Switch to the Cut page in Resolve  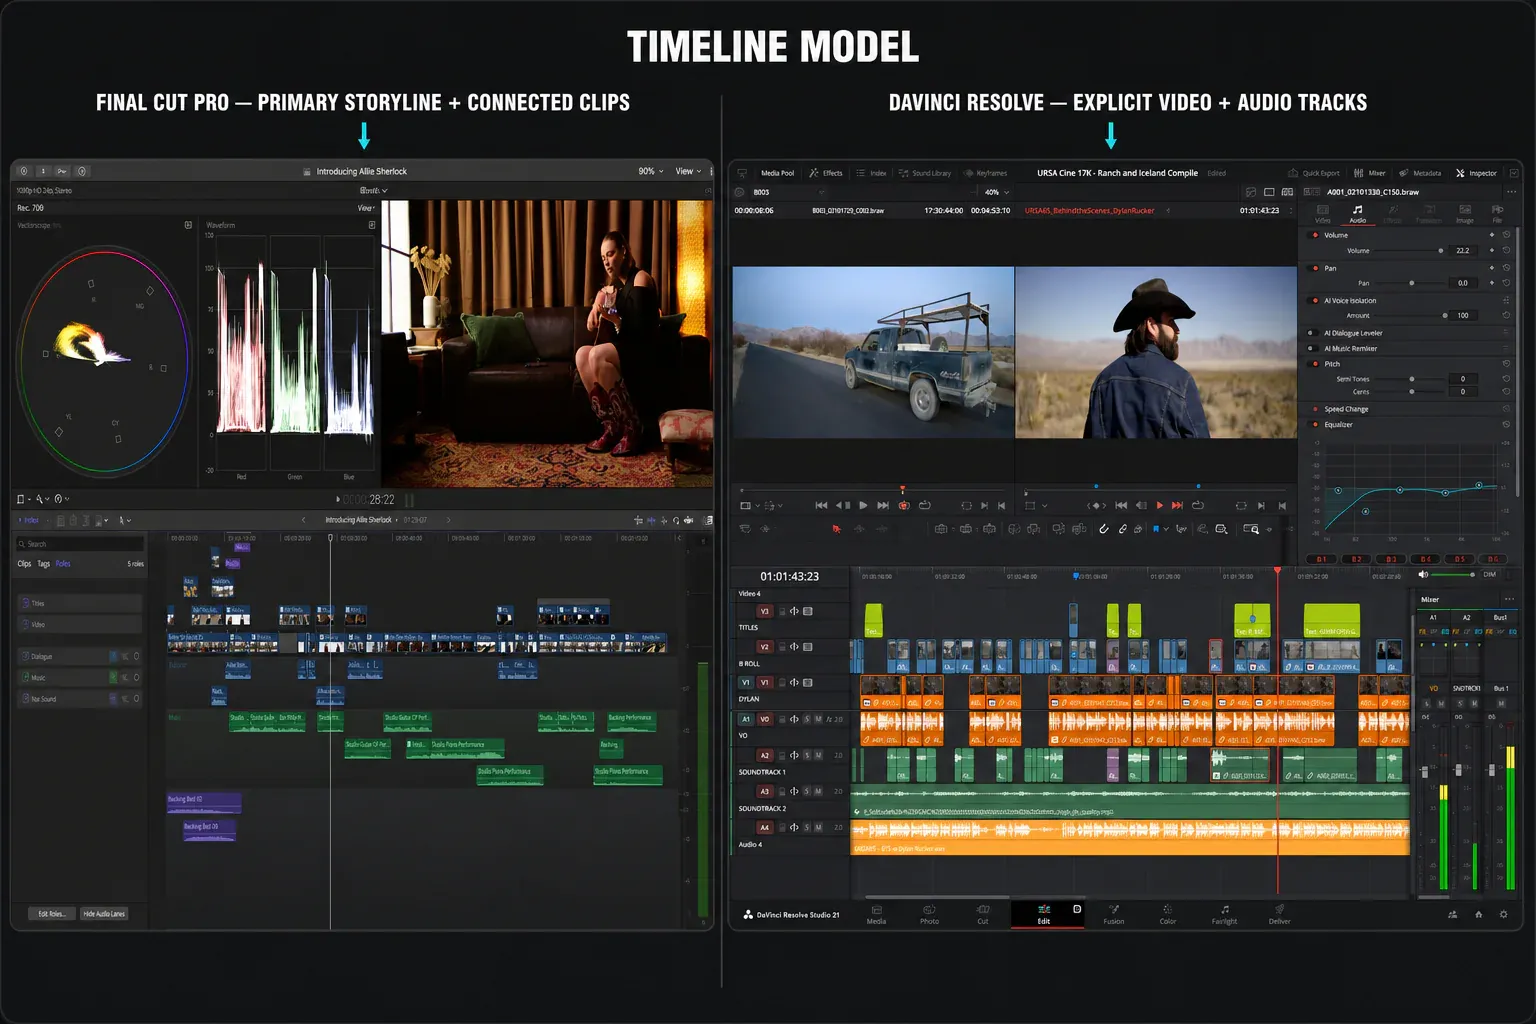(x=983, y=914)
